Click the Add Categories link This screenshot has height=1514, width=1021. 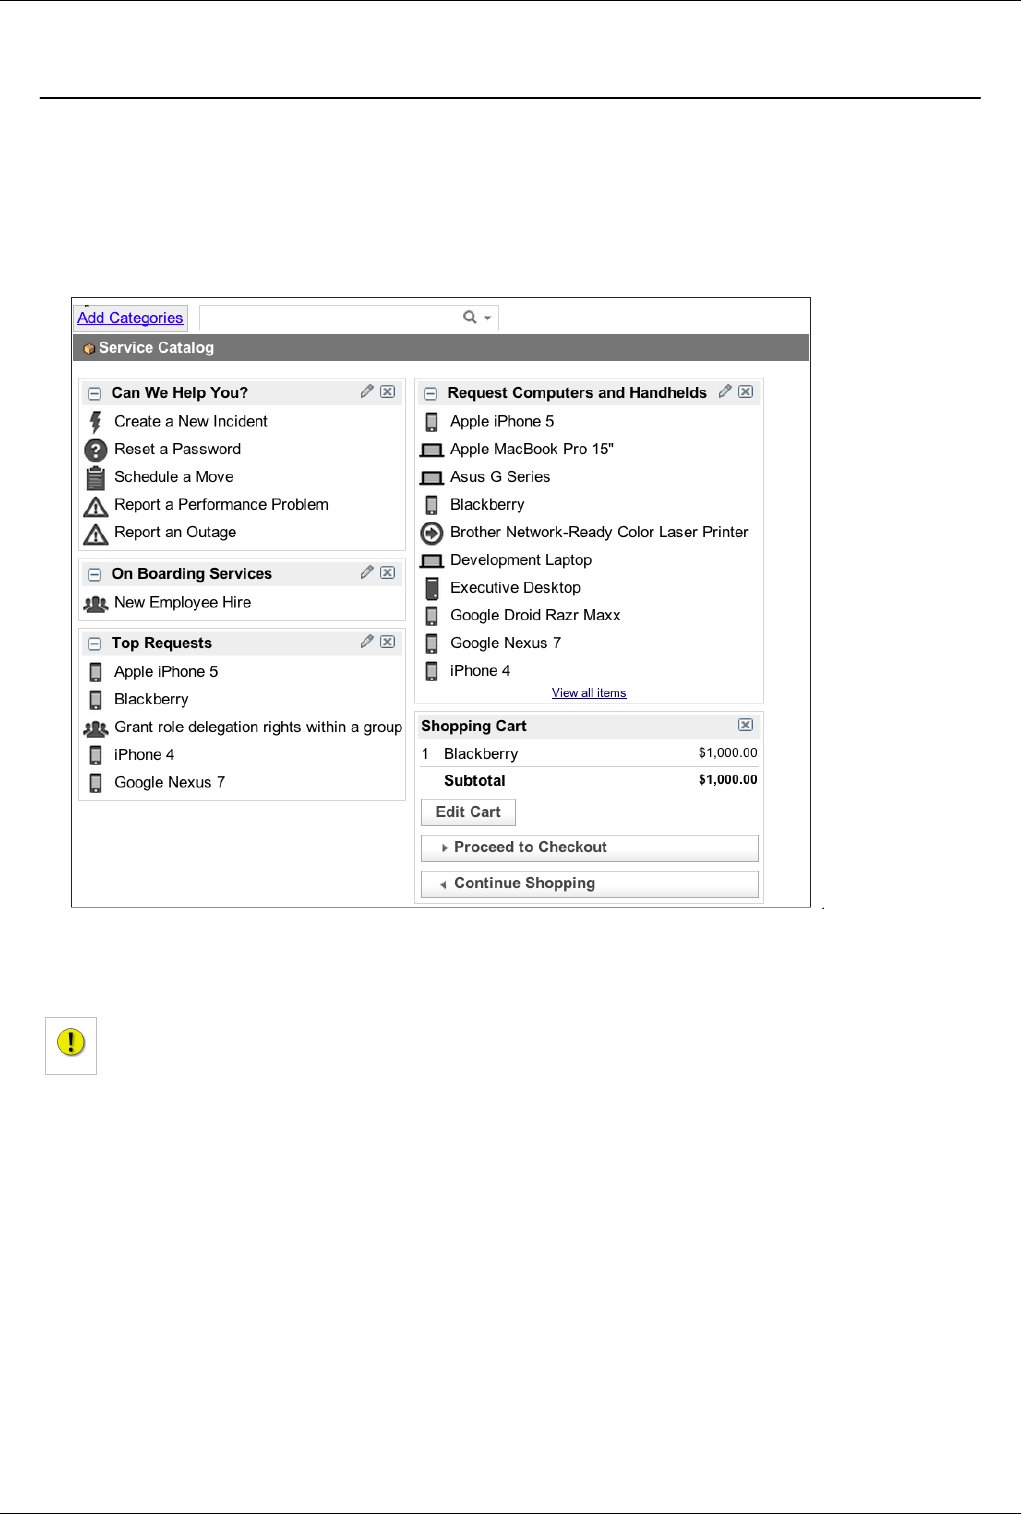pos(130,318)
